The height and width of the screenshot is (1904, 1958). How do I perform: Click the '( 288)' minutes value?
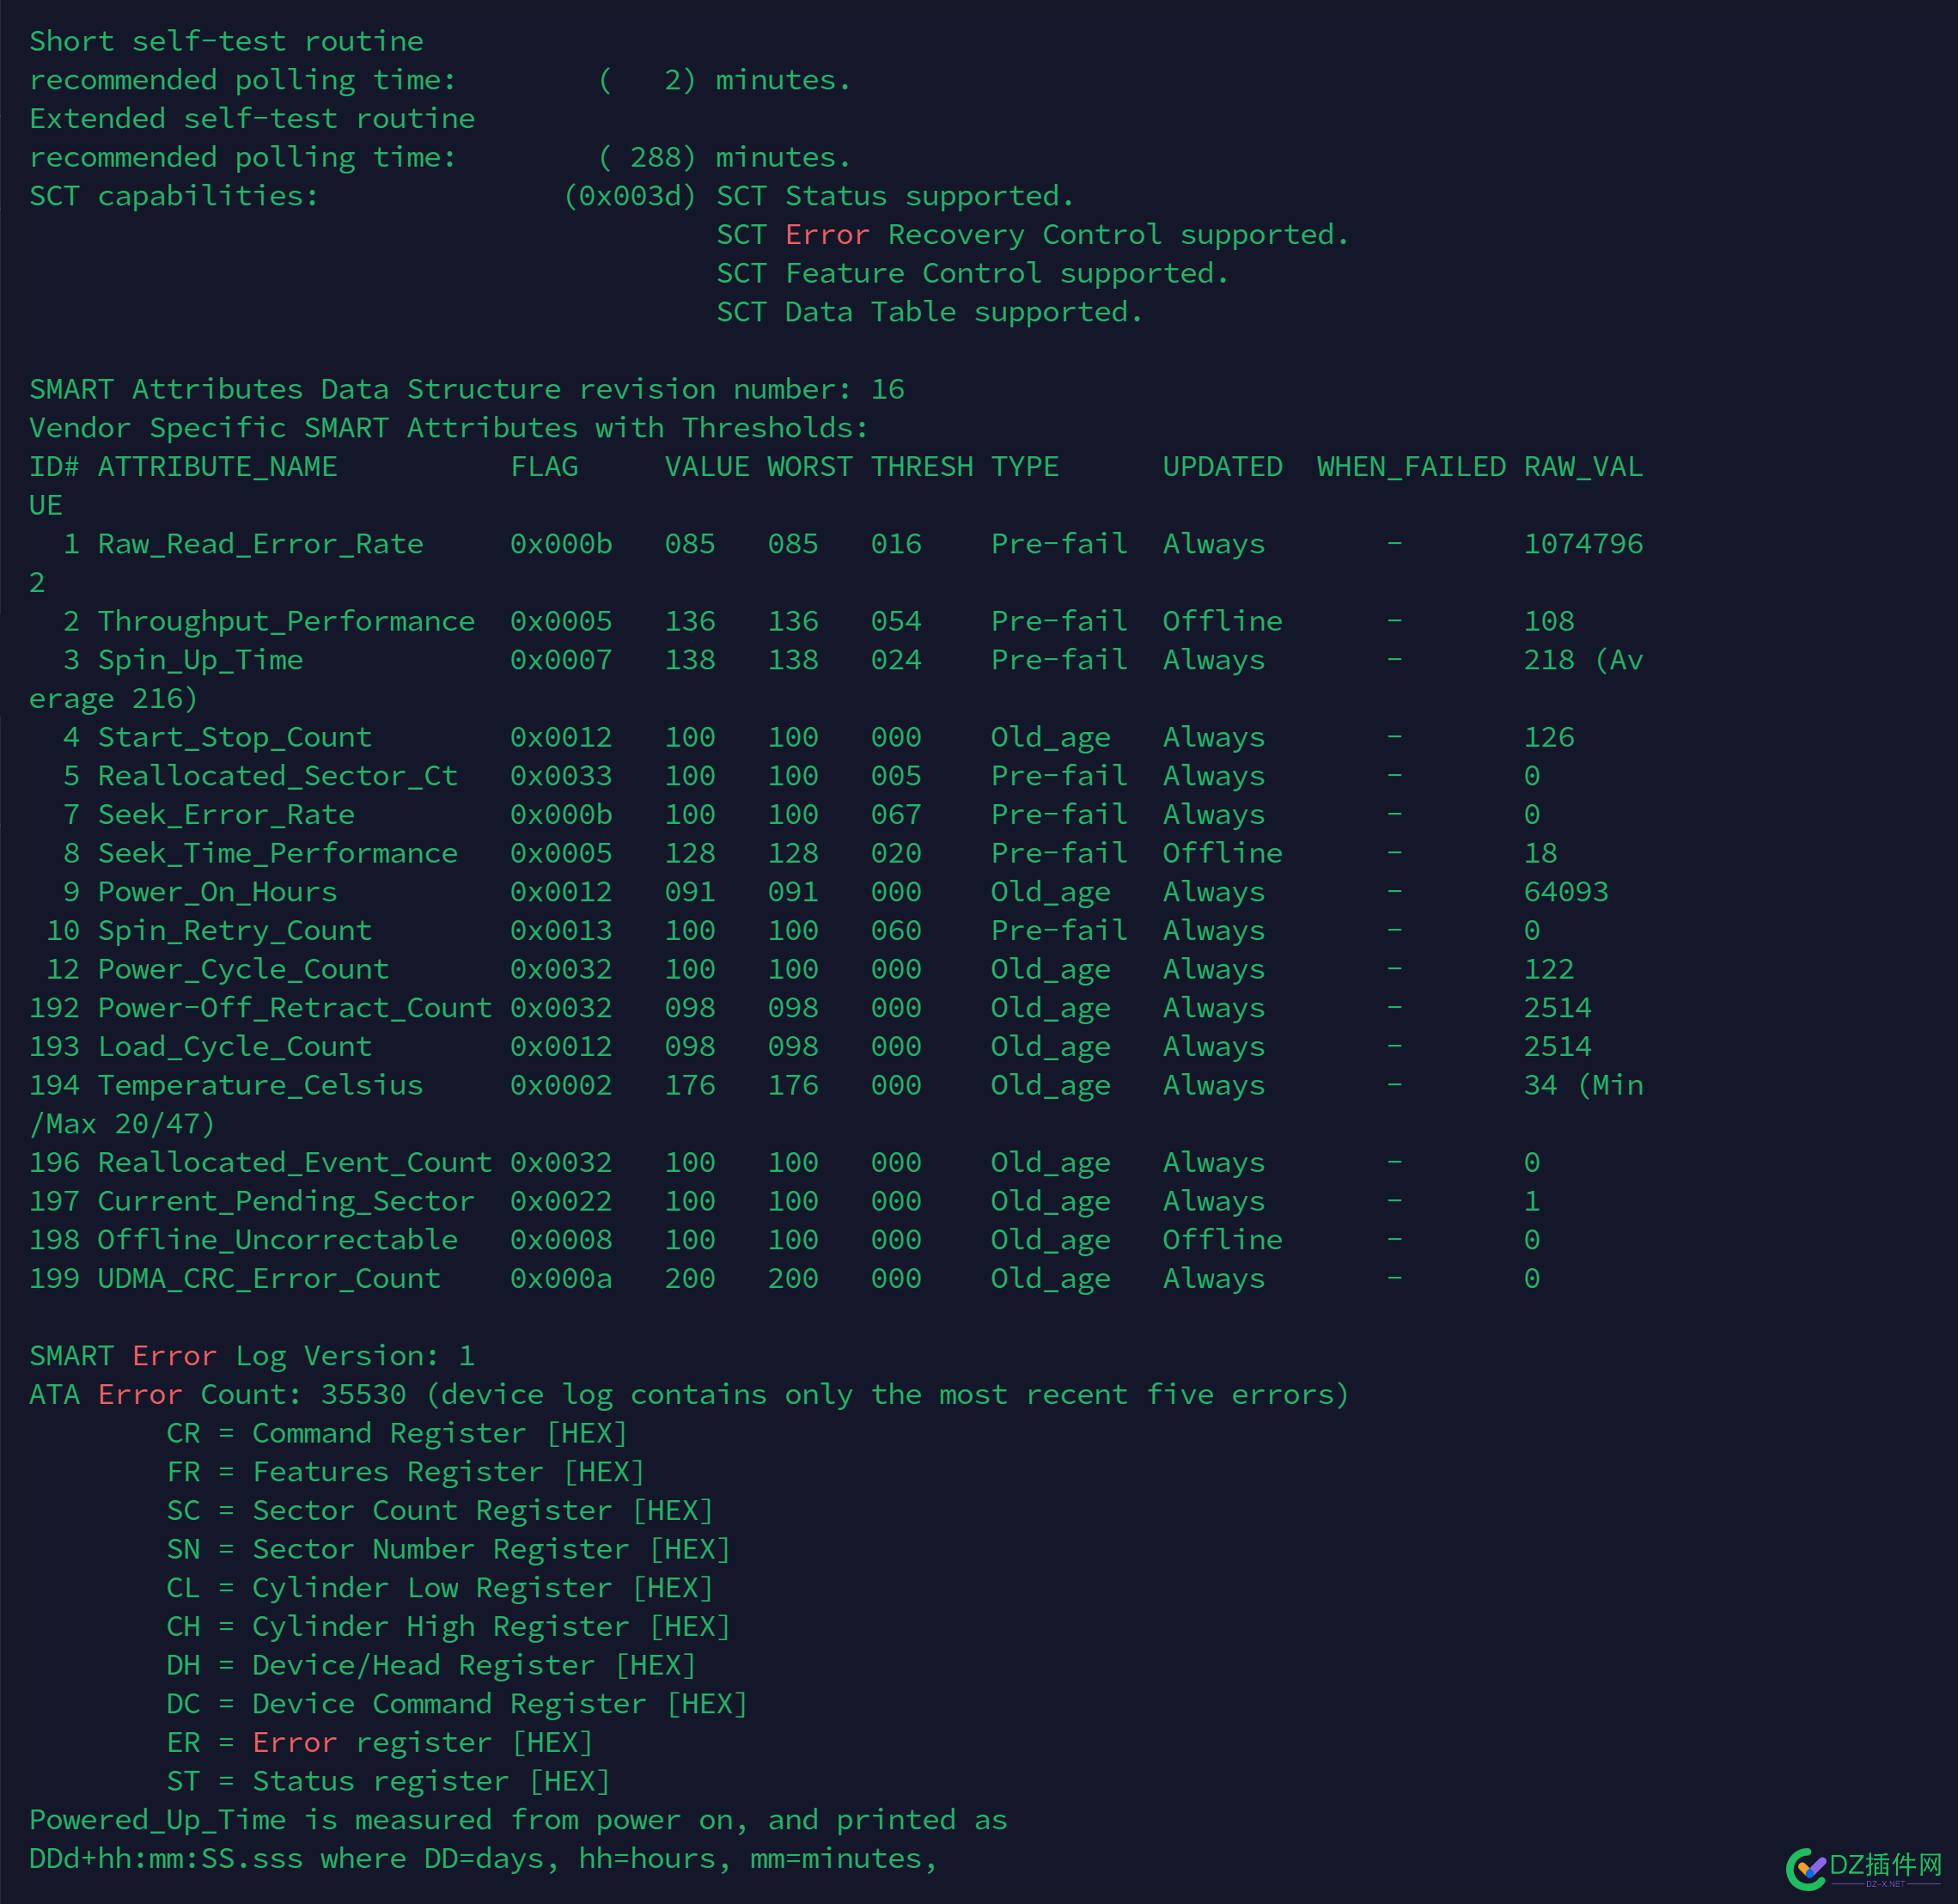pos(647,158)
